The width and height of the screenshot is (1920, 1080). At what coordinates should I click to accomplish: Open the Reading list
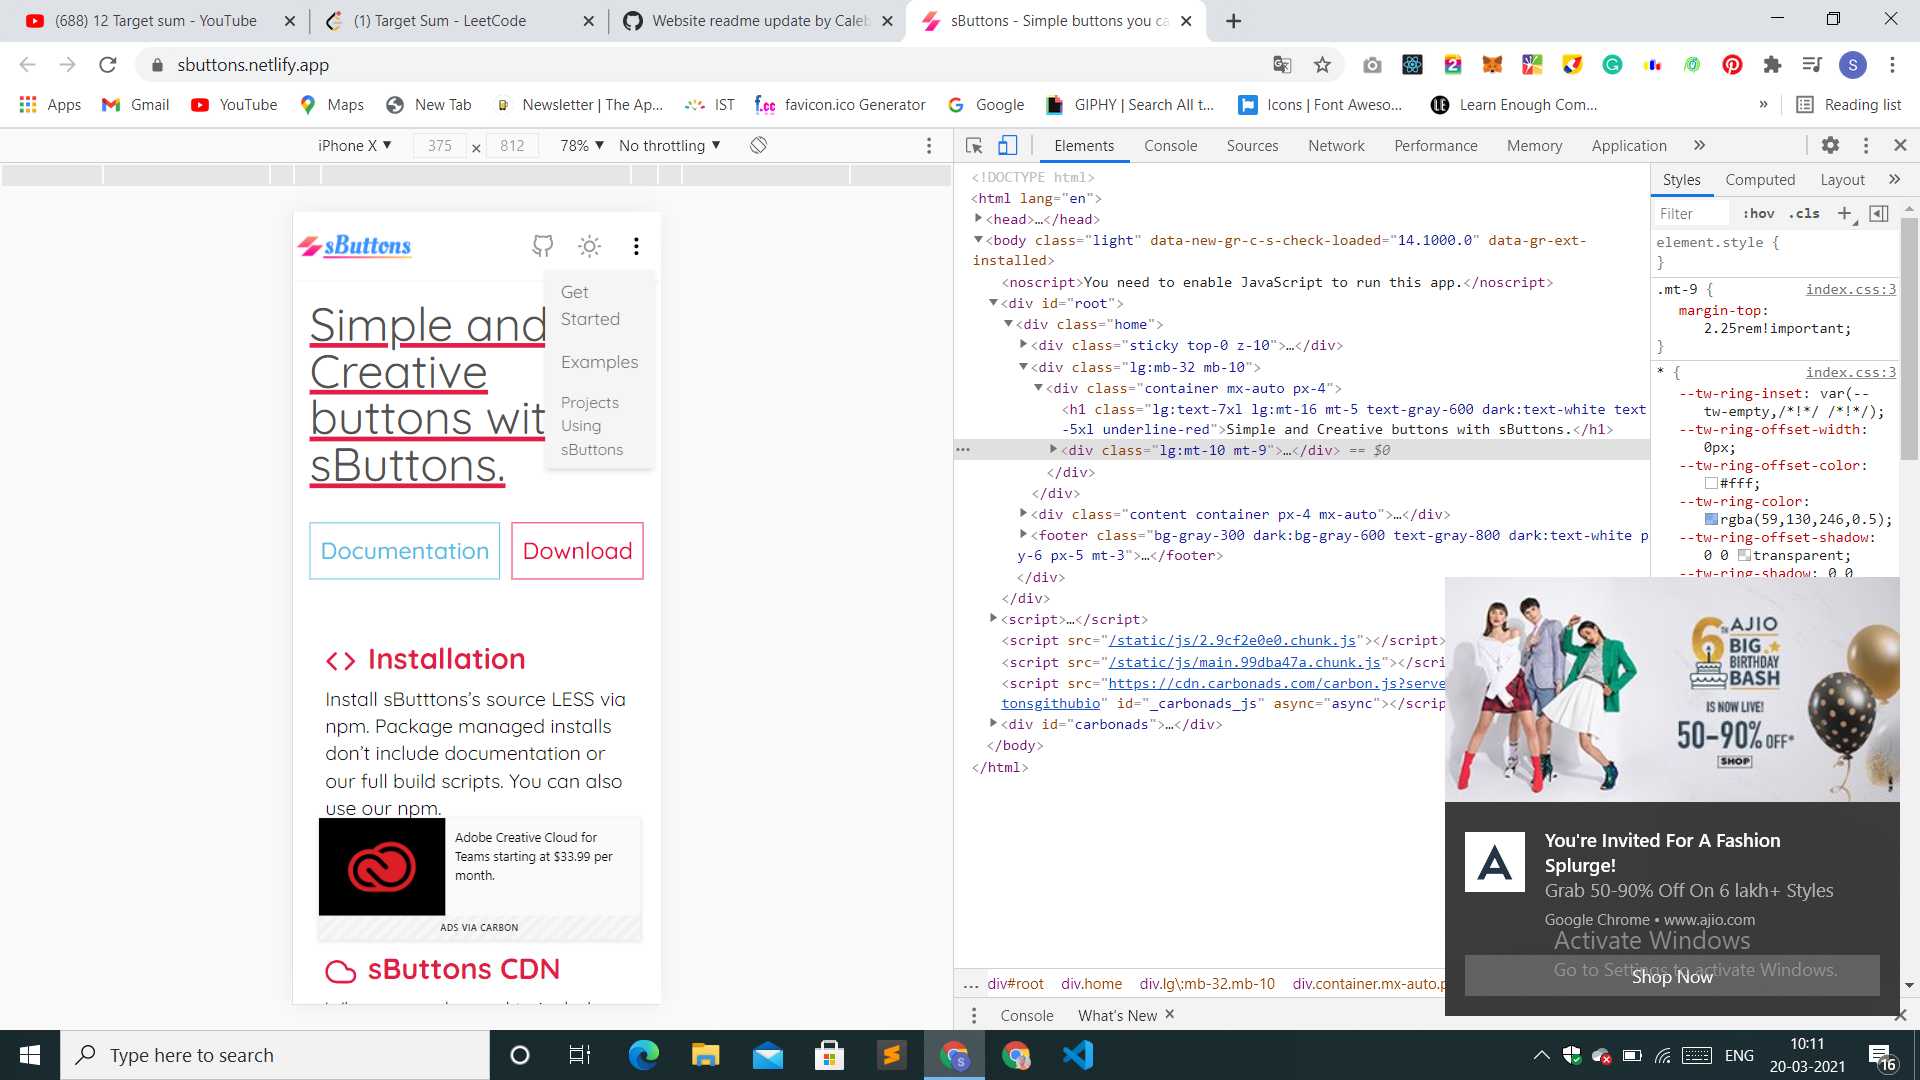click(x=1849, y=105)
